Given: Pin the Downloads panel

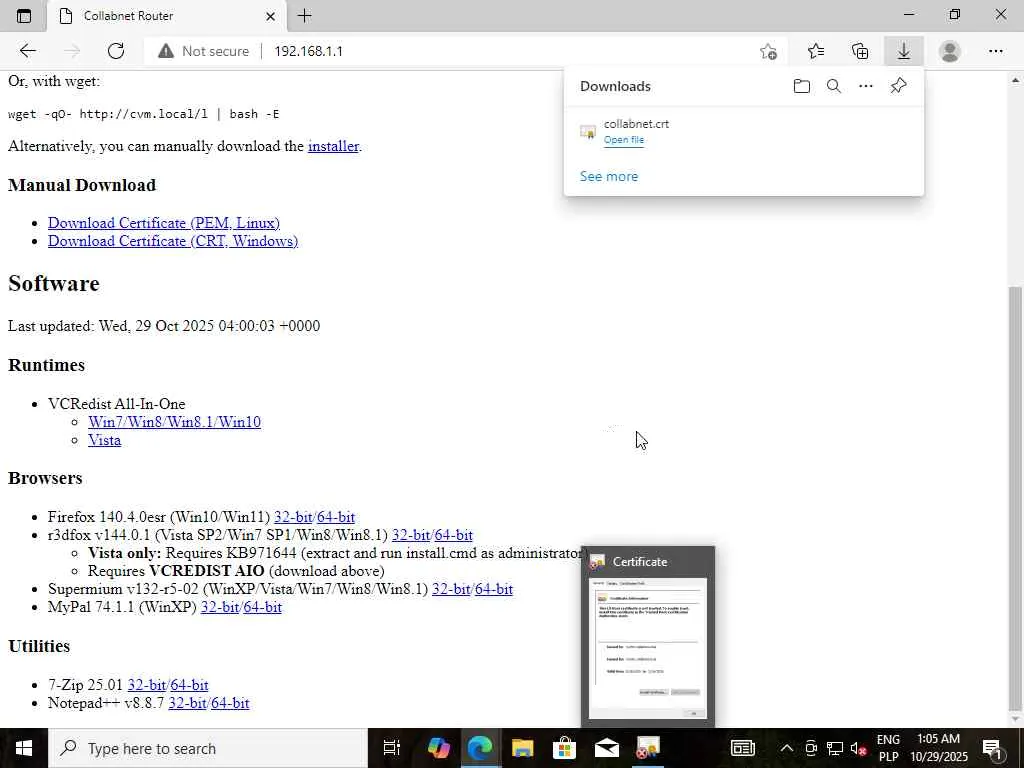Looking at the screenshot, I should tap(899, 86).
